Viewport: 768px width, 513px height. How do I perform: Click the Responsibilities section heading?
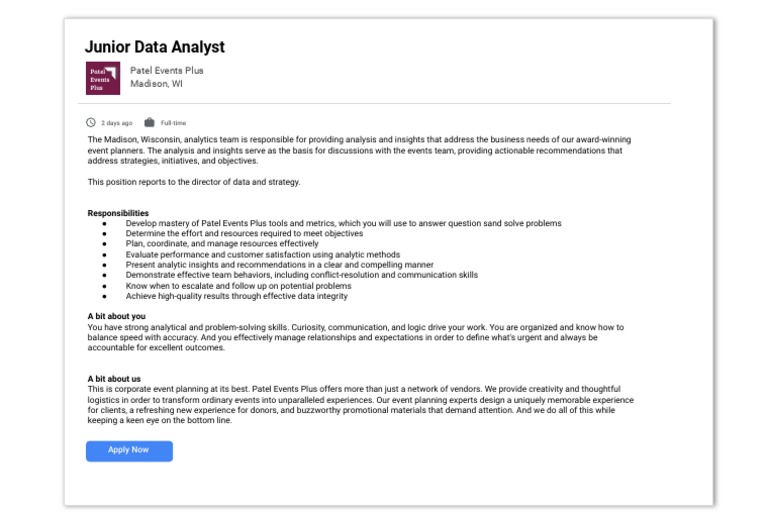pyautogui.click(x=118, y=213)
